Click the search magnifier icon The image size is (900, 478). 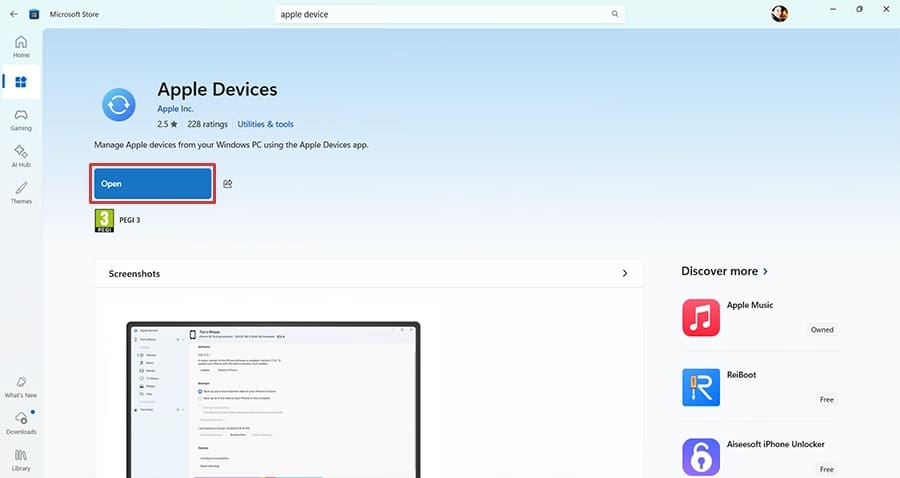(x=615, y=14)
